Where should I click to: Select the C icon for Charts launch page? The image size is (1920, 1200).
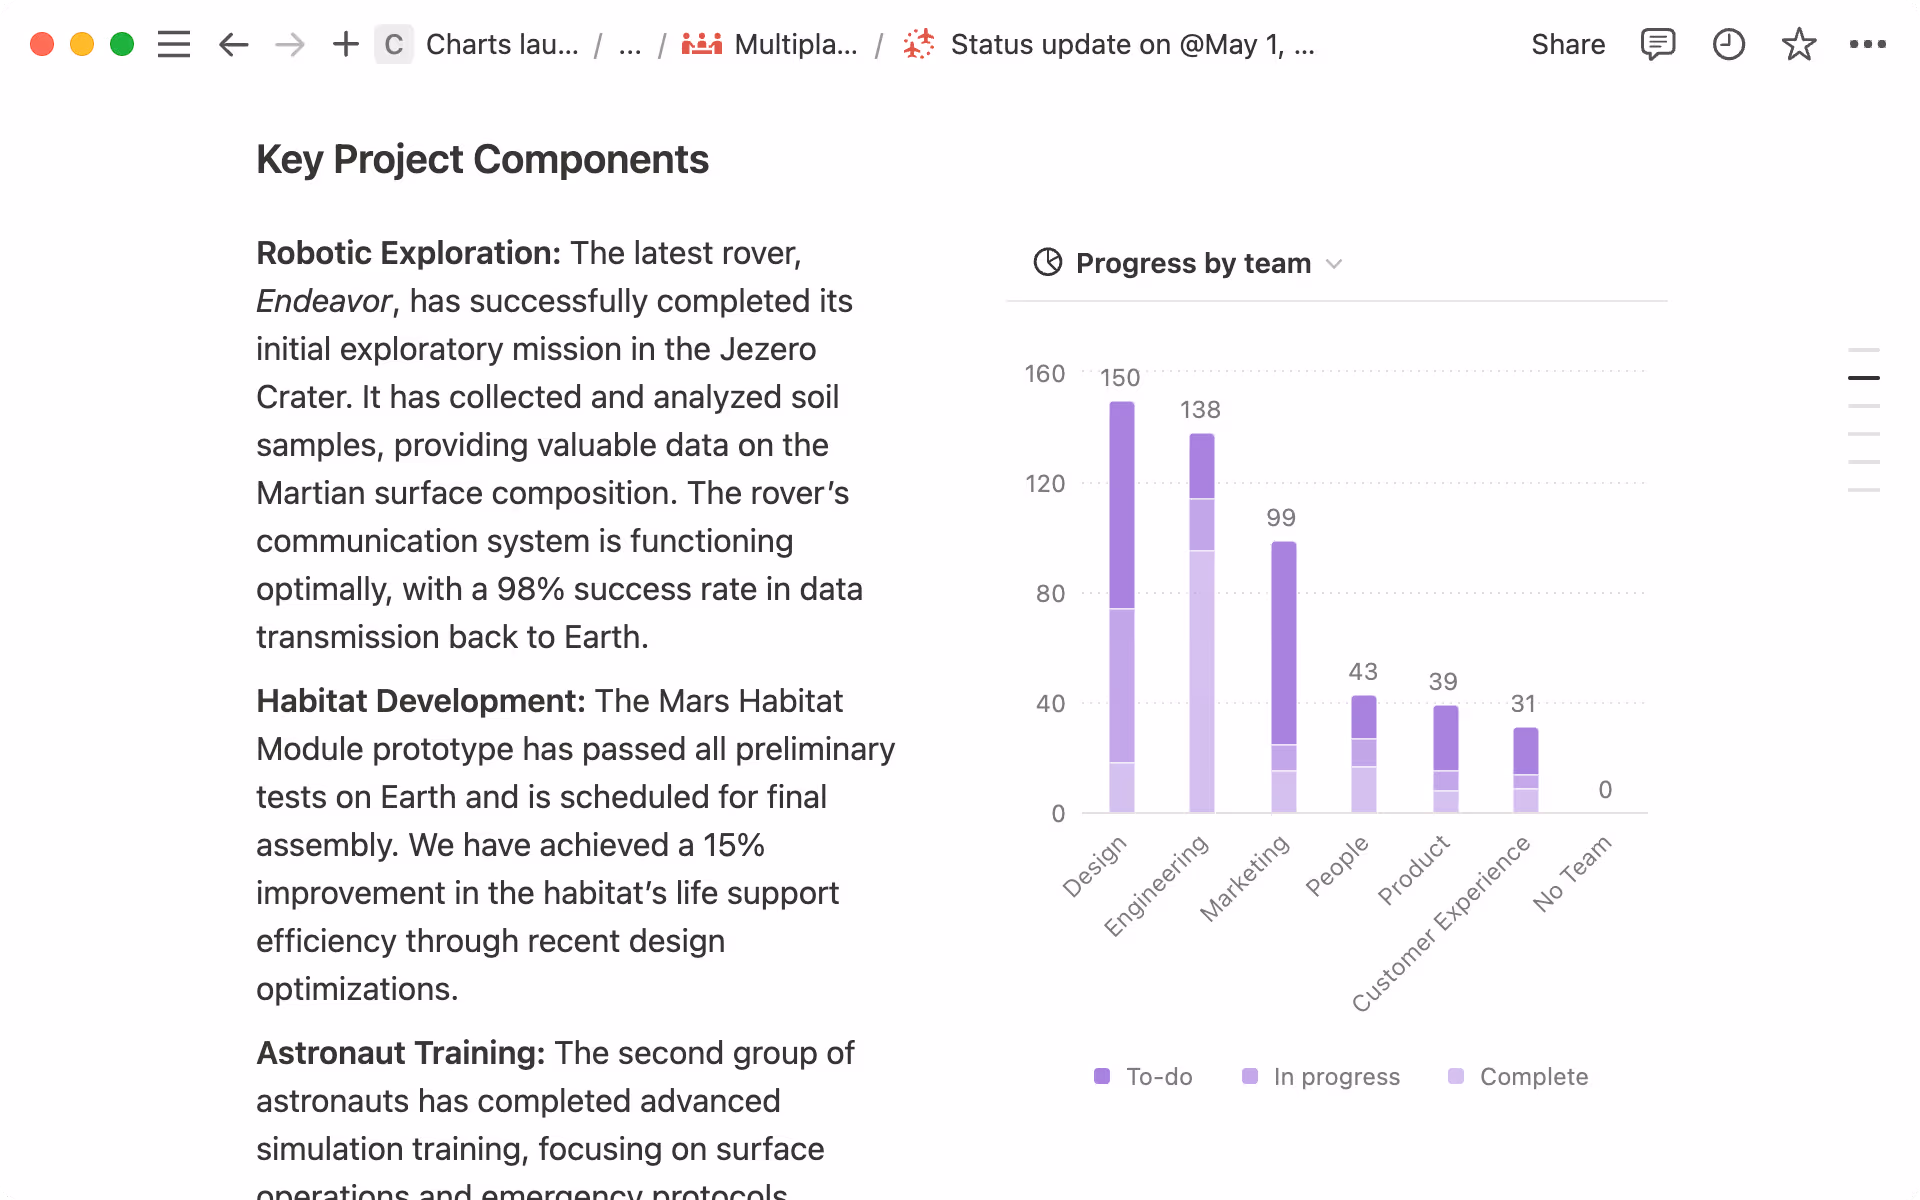coord(394,44)
